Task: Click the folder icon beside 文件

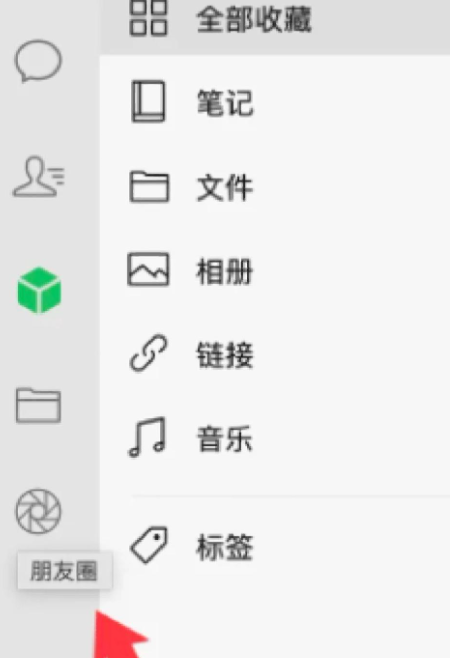Action: tap(149, 186)
